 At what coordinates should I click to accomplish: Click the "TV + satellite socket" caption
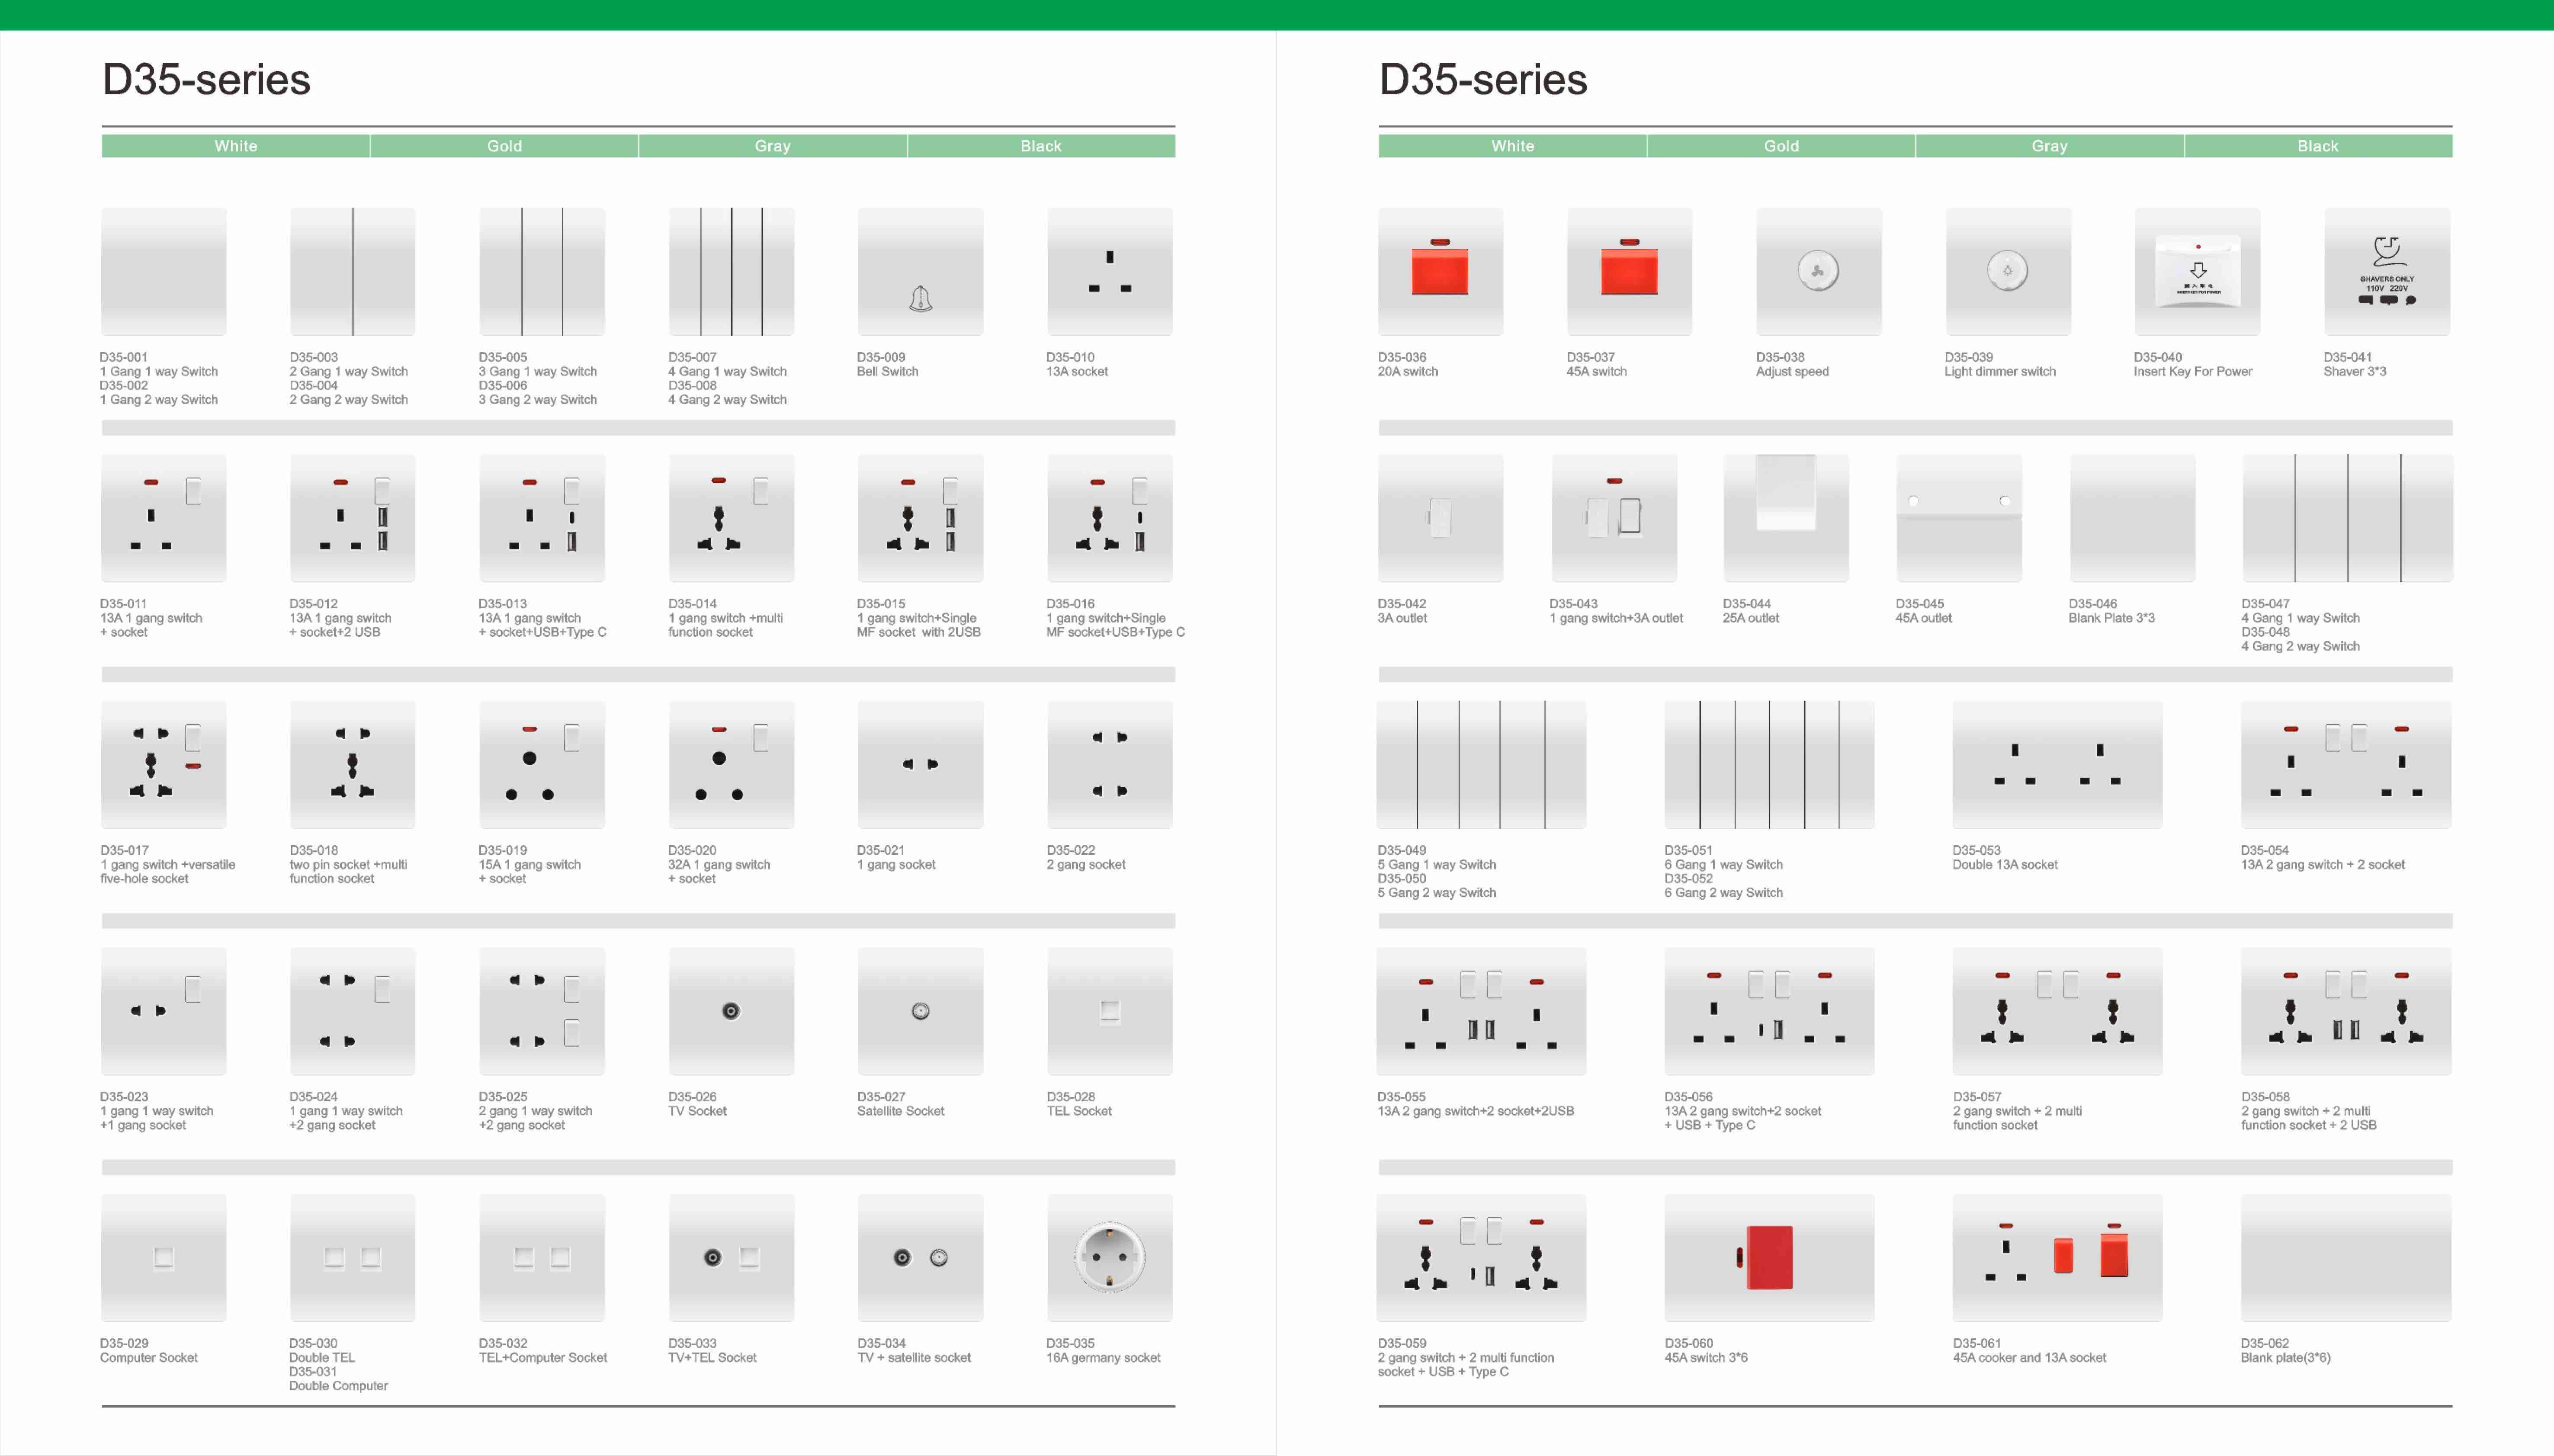(x=914, y=1357)
